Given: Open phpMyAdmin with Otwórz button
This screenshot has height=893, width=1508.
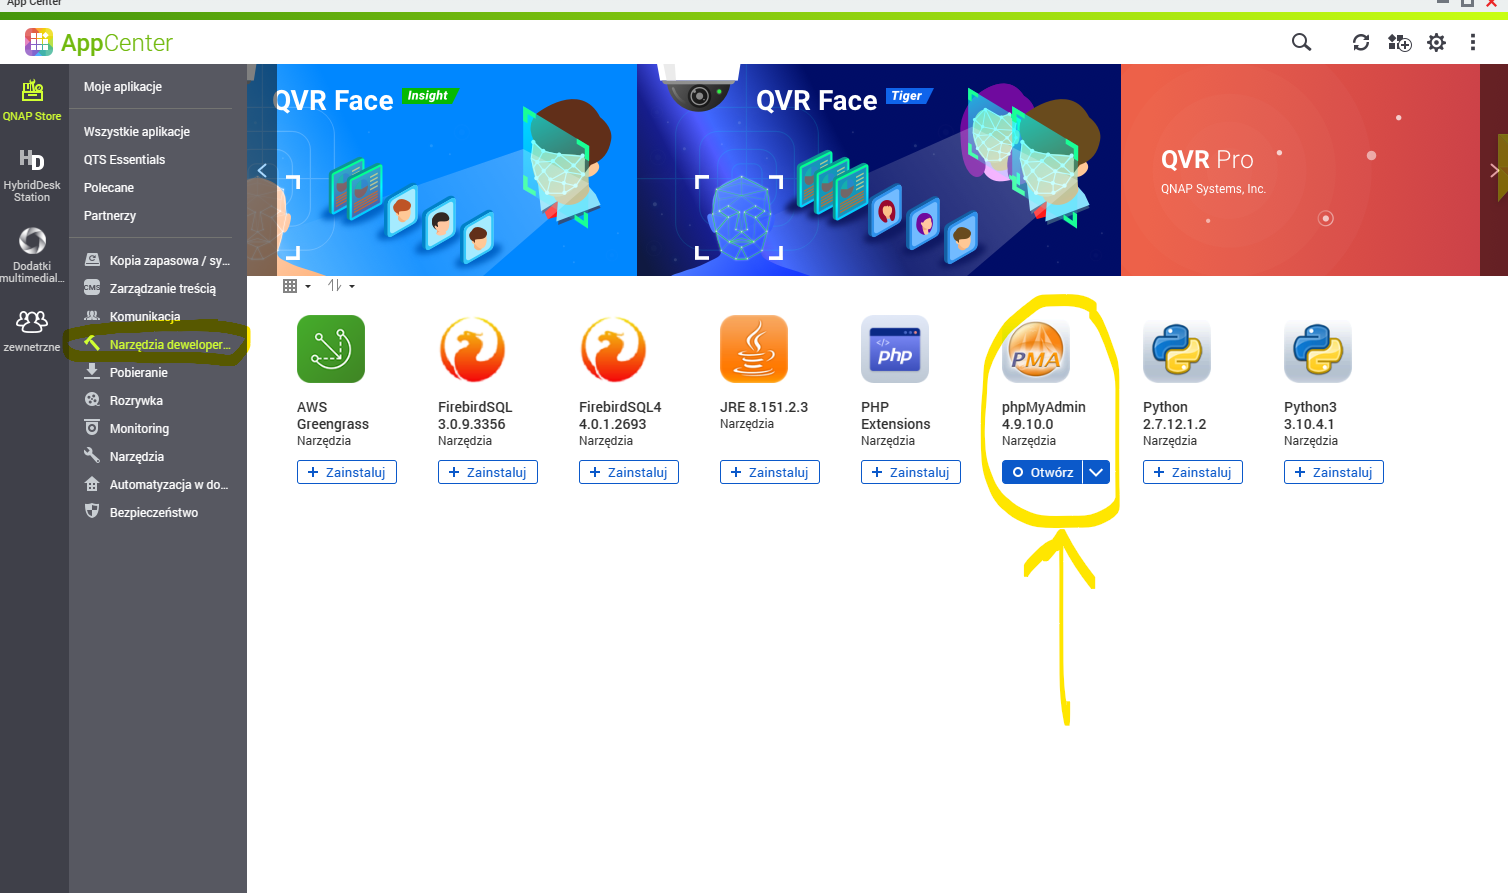Looking at the screenshot, I should tap(1043, 472).
